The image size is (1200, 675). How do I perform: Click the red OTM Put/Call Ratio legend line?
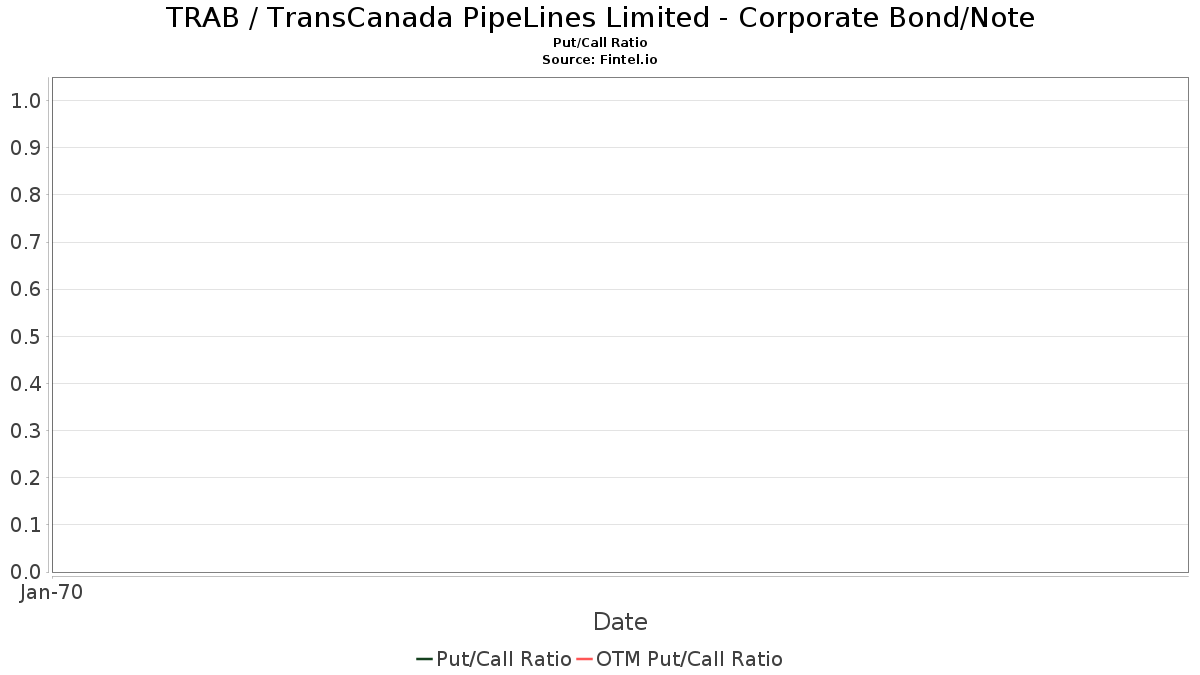tap(585, 659)
